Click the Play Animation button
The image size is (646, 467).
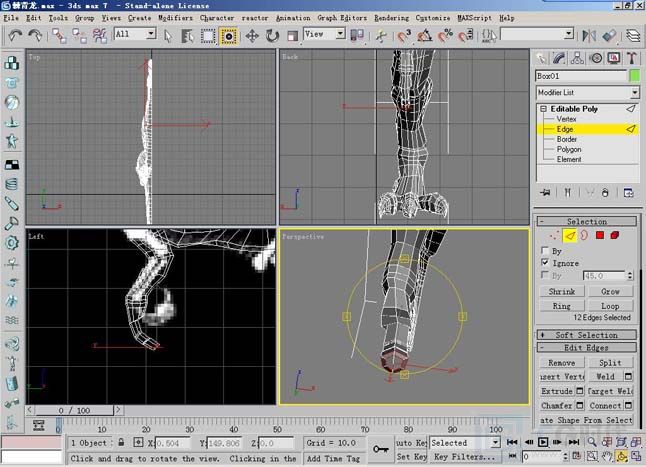[543, 442]
